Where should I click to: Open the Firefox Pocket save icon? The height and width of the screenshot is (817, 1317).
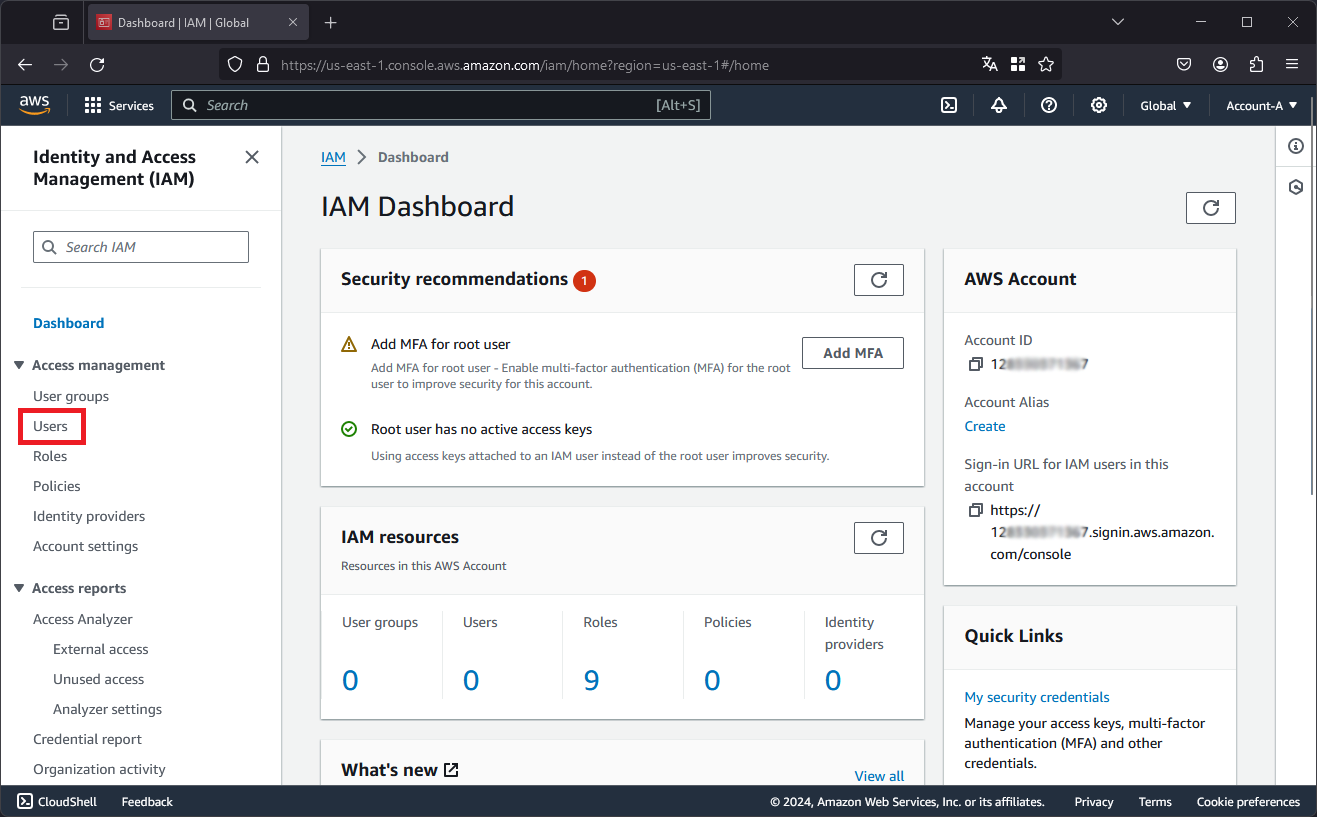(1184, 64)
